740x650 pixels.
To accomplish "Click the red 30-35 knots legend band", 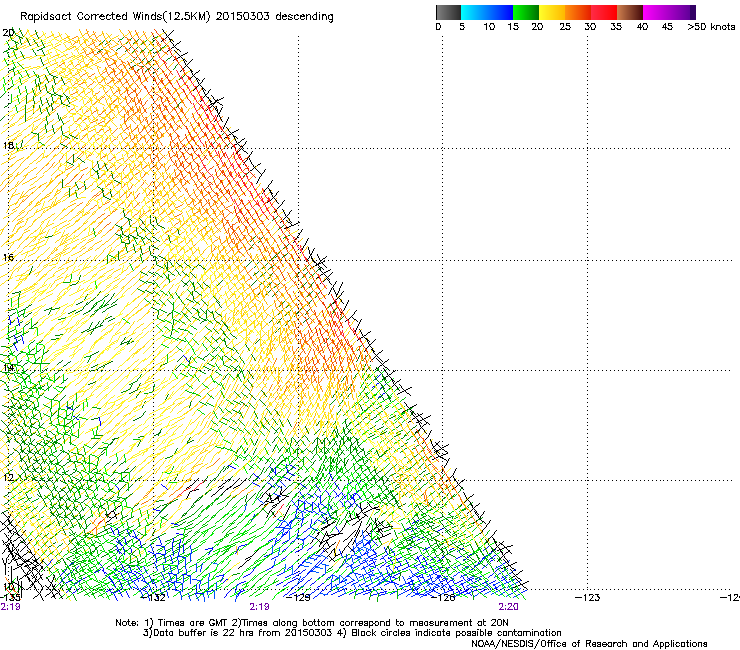I will [604, 12].
